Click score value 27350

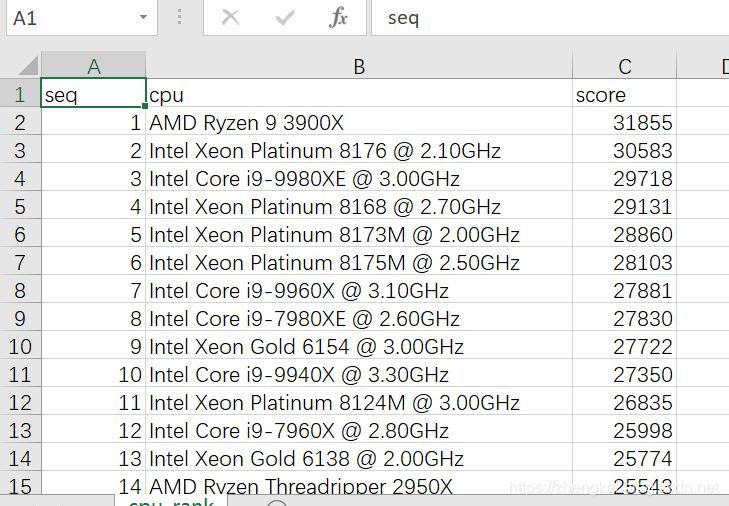(624, 373)
